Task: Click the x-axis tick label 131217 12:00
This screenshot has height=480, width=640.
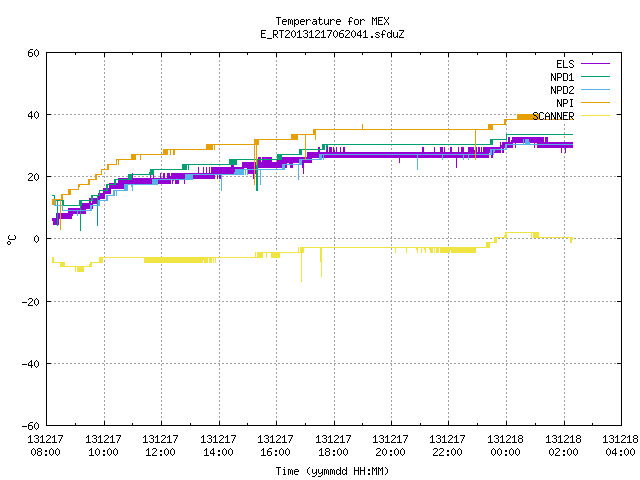Action: (x=161, y=446)
